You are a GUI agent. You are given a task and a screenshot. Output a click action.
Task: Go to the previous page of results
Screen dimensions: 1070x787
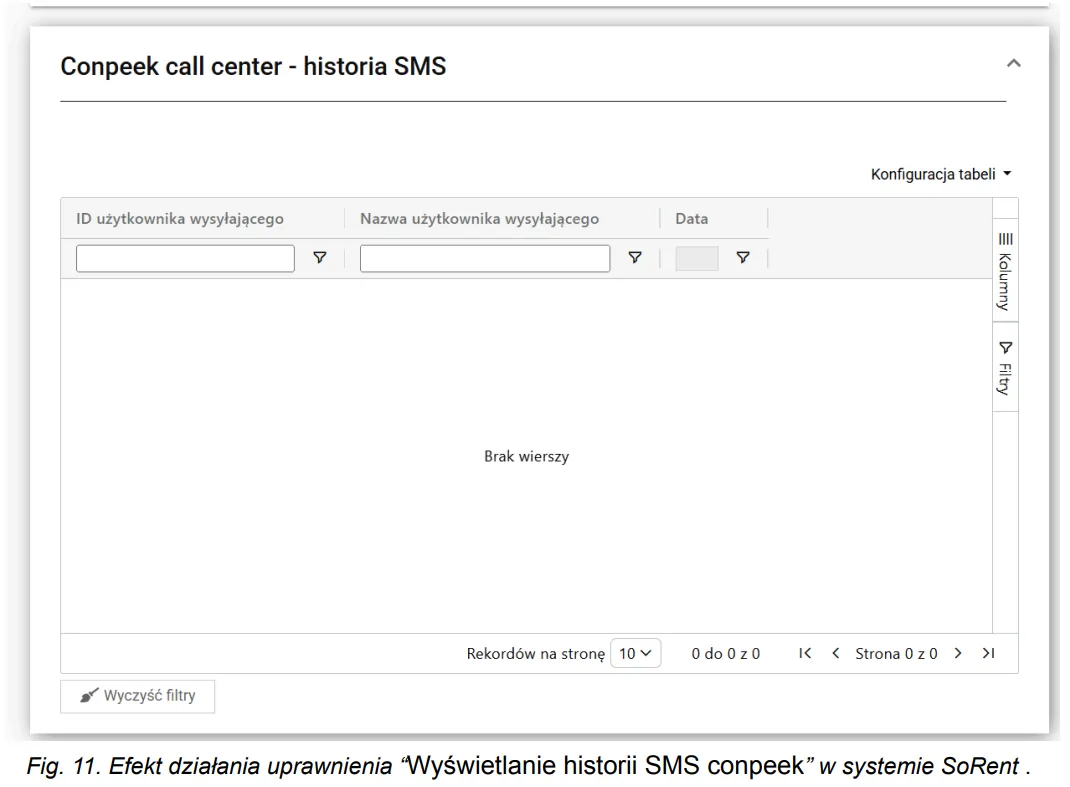point(836,653)
